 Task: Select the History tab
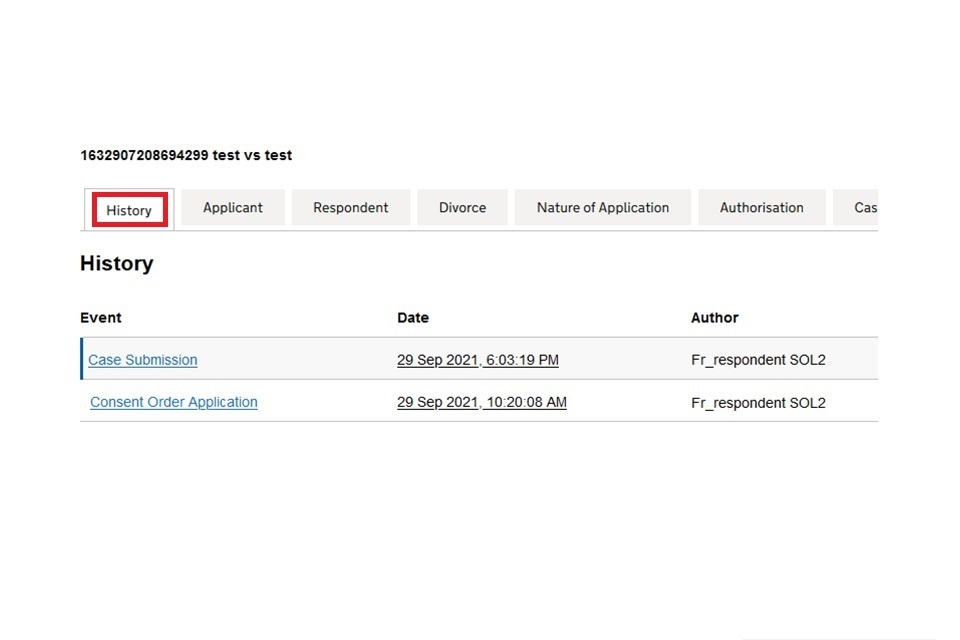click(x=129, y=210)
